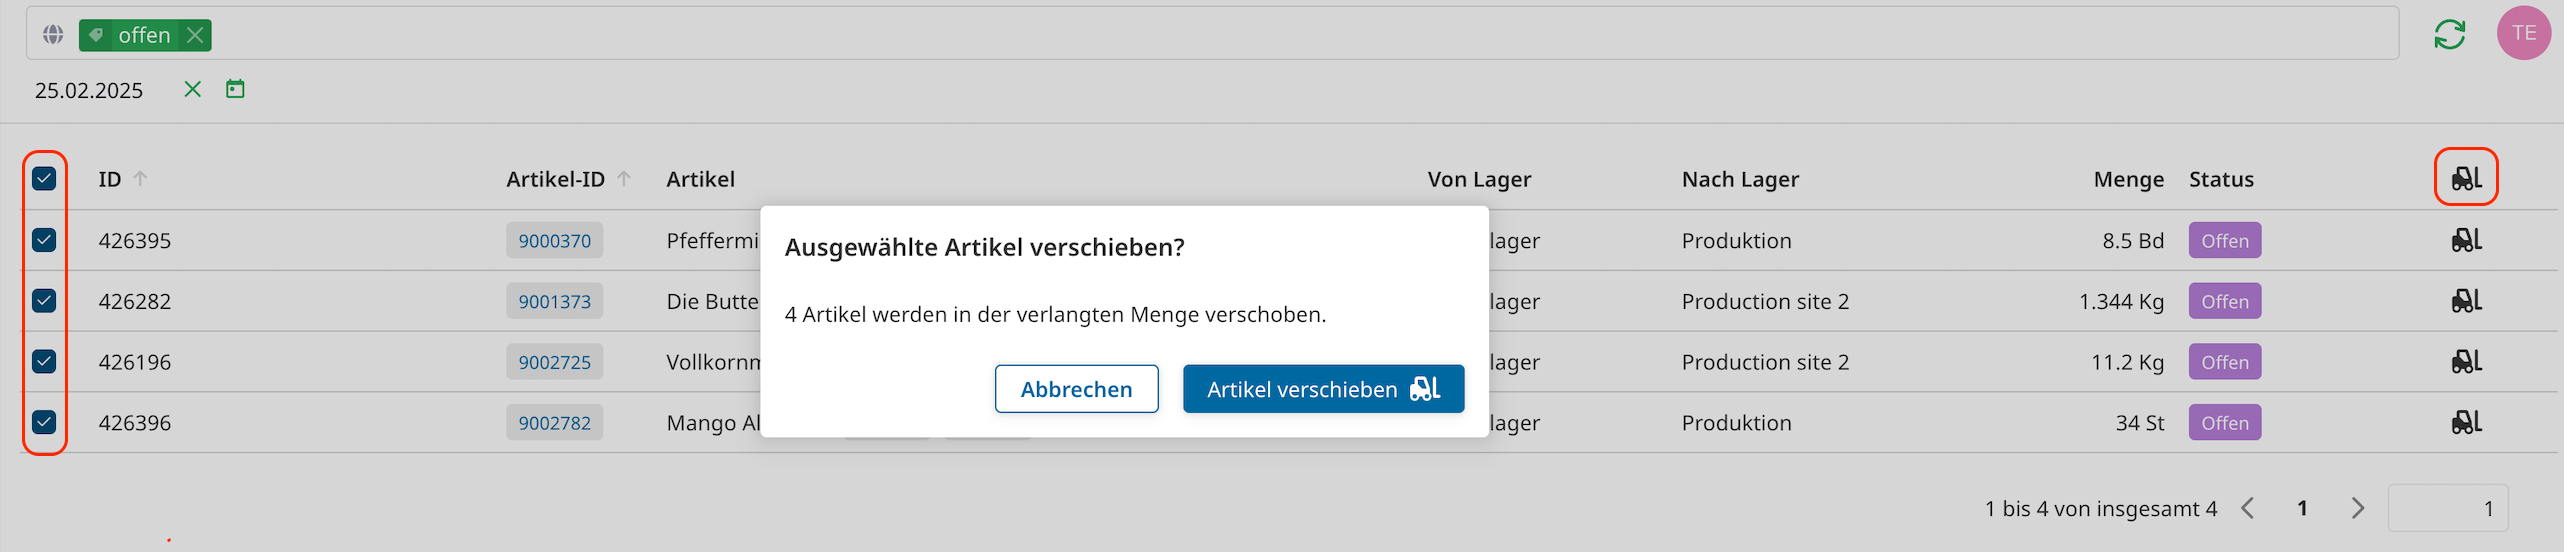Uncheck the checkbox for row 426395
This screenshot has height=552, width=2564.
[x=44, y=240]
